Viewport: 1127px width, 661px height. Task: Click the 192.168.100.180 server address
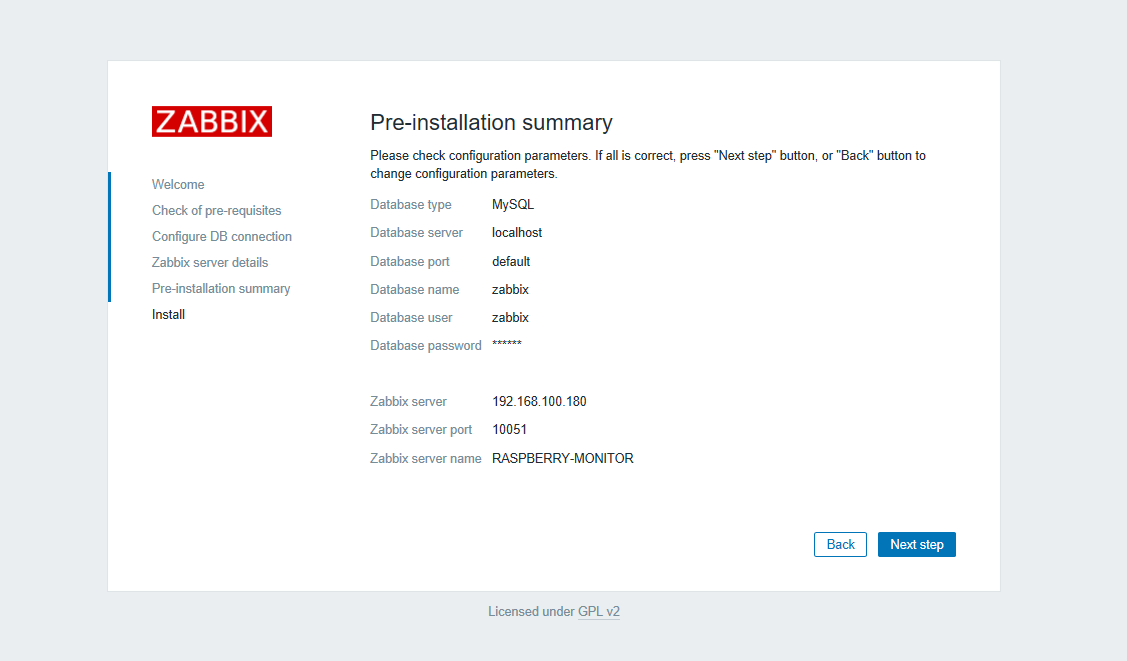(539, 401)
